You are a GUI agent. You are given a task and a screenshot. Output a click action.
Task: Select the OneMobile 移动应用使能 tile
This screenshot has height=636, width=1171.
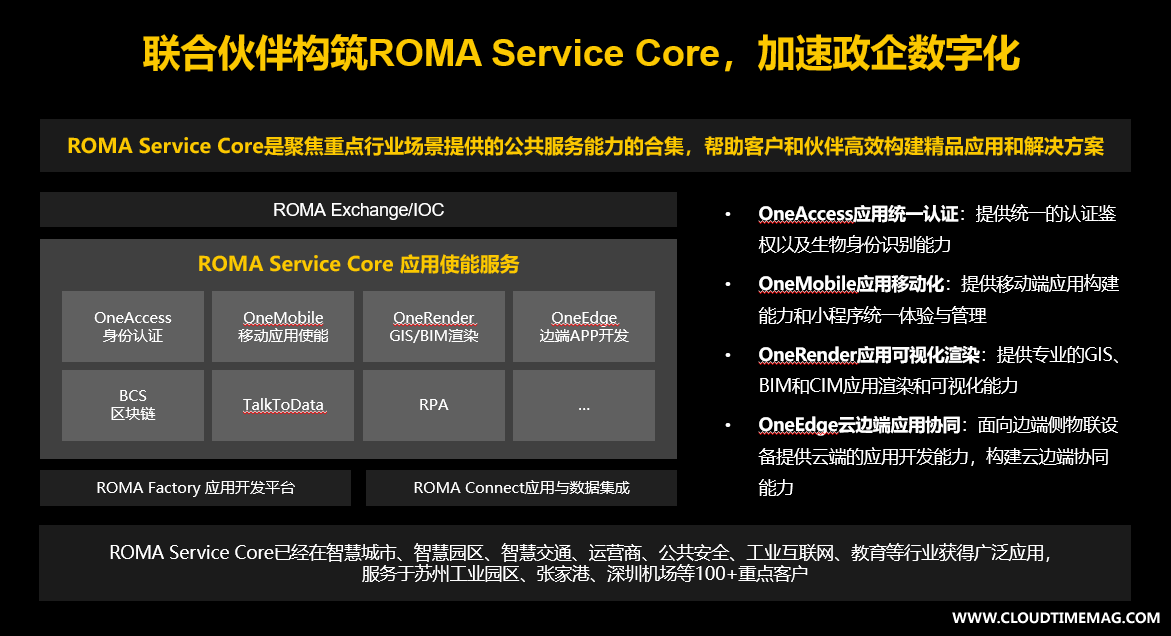pyautogui.click(x=283, y=327)
